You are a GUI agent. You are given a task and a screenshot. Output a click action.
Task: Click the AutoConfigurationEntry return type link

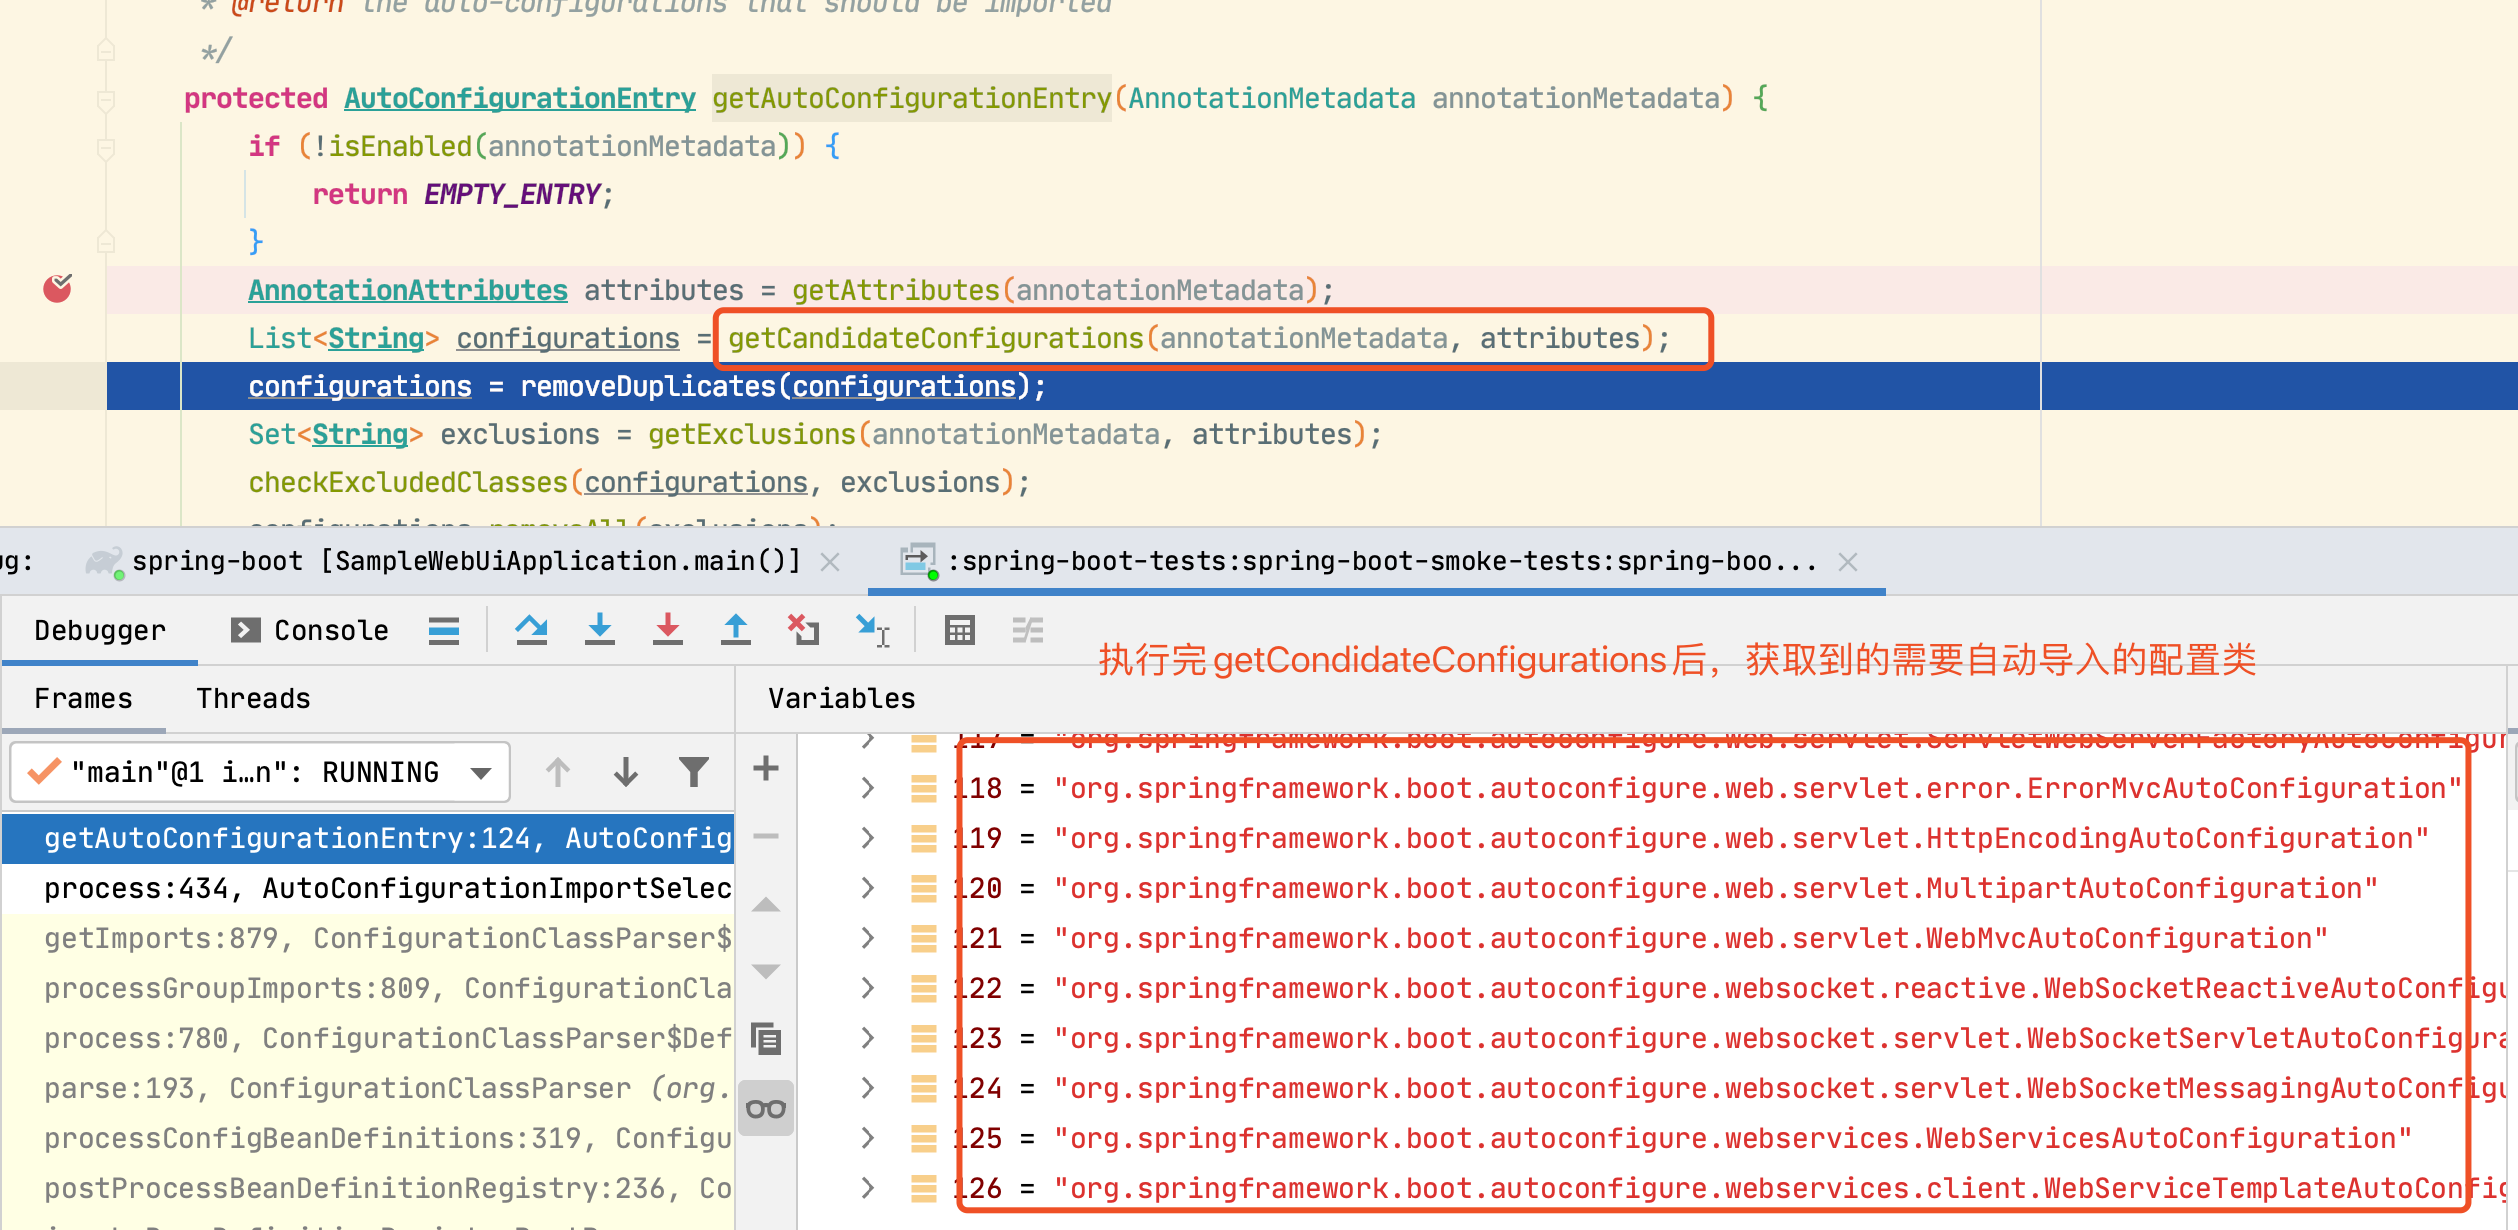(519, 98)
